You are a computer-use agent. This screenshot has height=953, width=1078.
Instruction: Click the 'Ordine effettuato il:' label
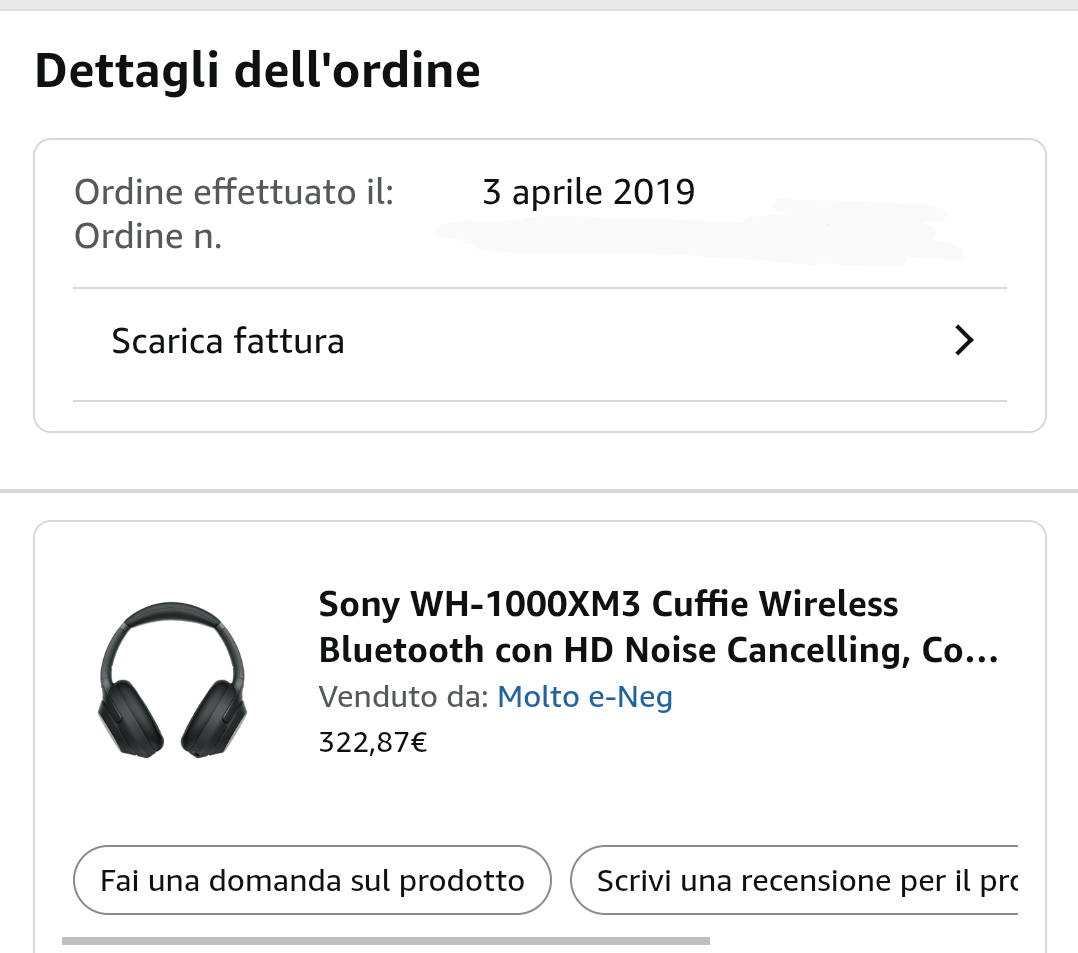coord(233,191)
